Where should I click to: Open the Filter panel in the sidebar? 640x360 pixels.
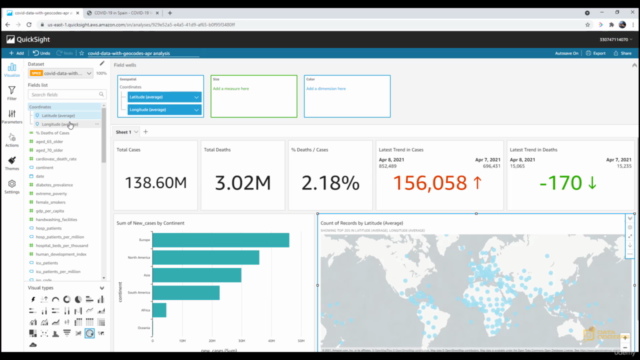[x=12, y=93]
